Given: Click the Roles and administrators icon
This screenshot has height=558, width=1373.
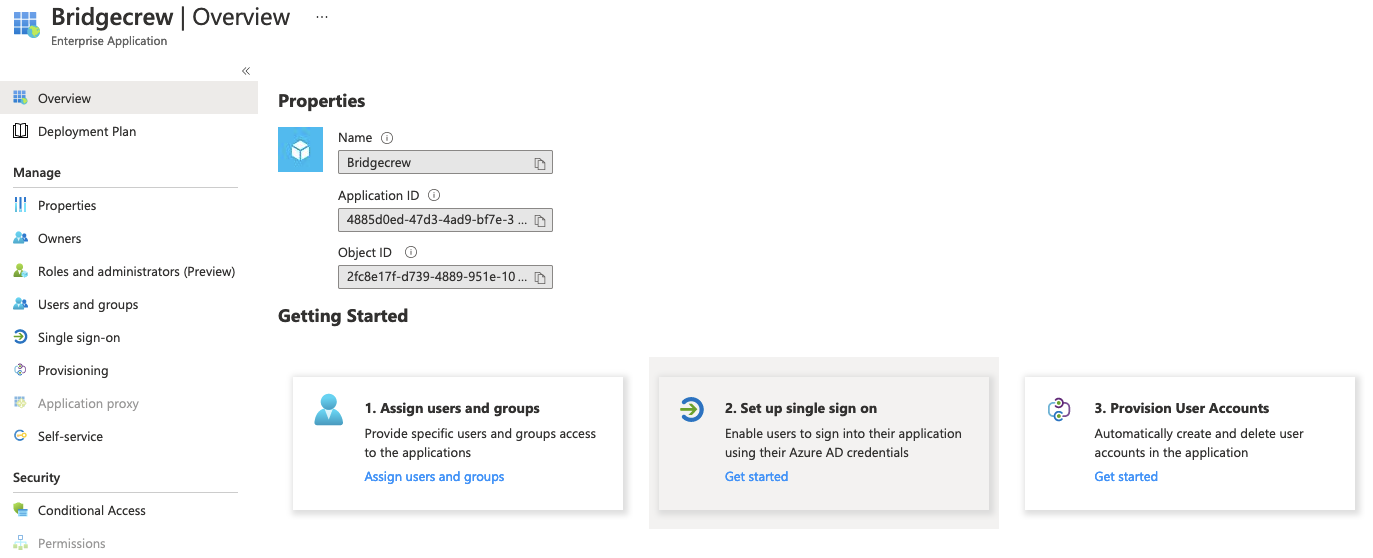Looking at the screenshot, I should (x=20, y=271).
